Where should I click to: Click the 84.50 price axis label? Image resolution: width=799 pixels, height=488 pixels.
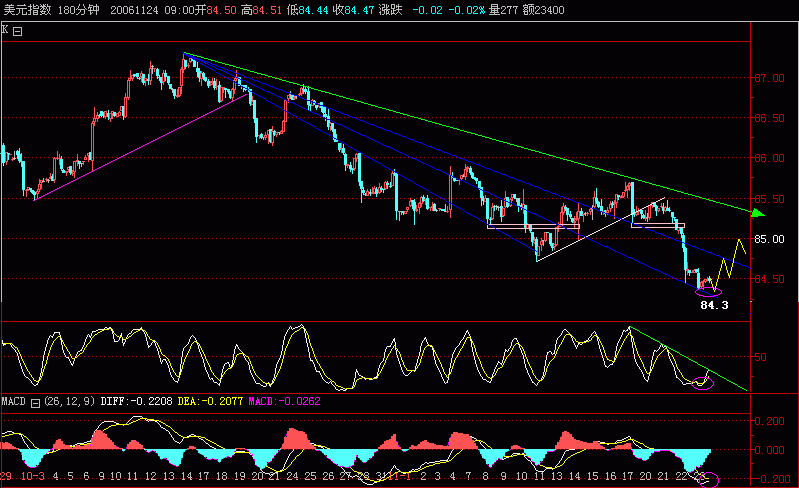click(769, 279)
